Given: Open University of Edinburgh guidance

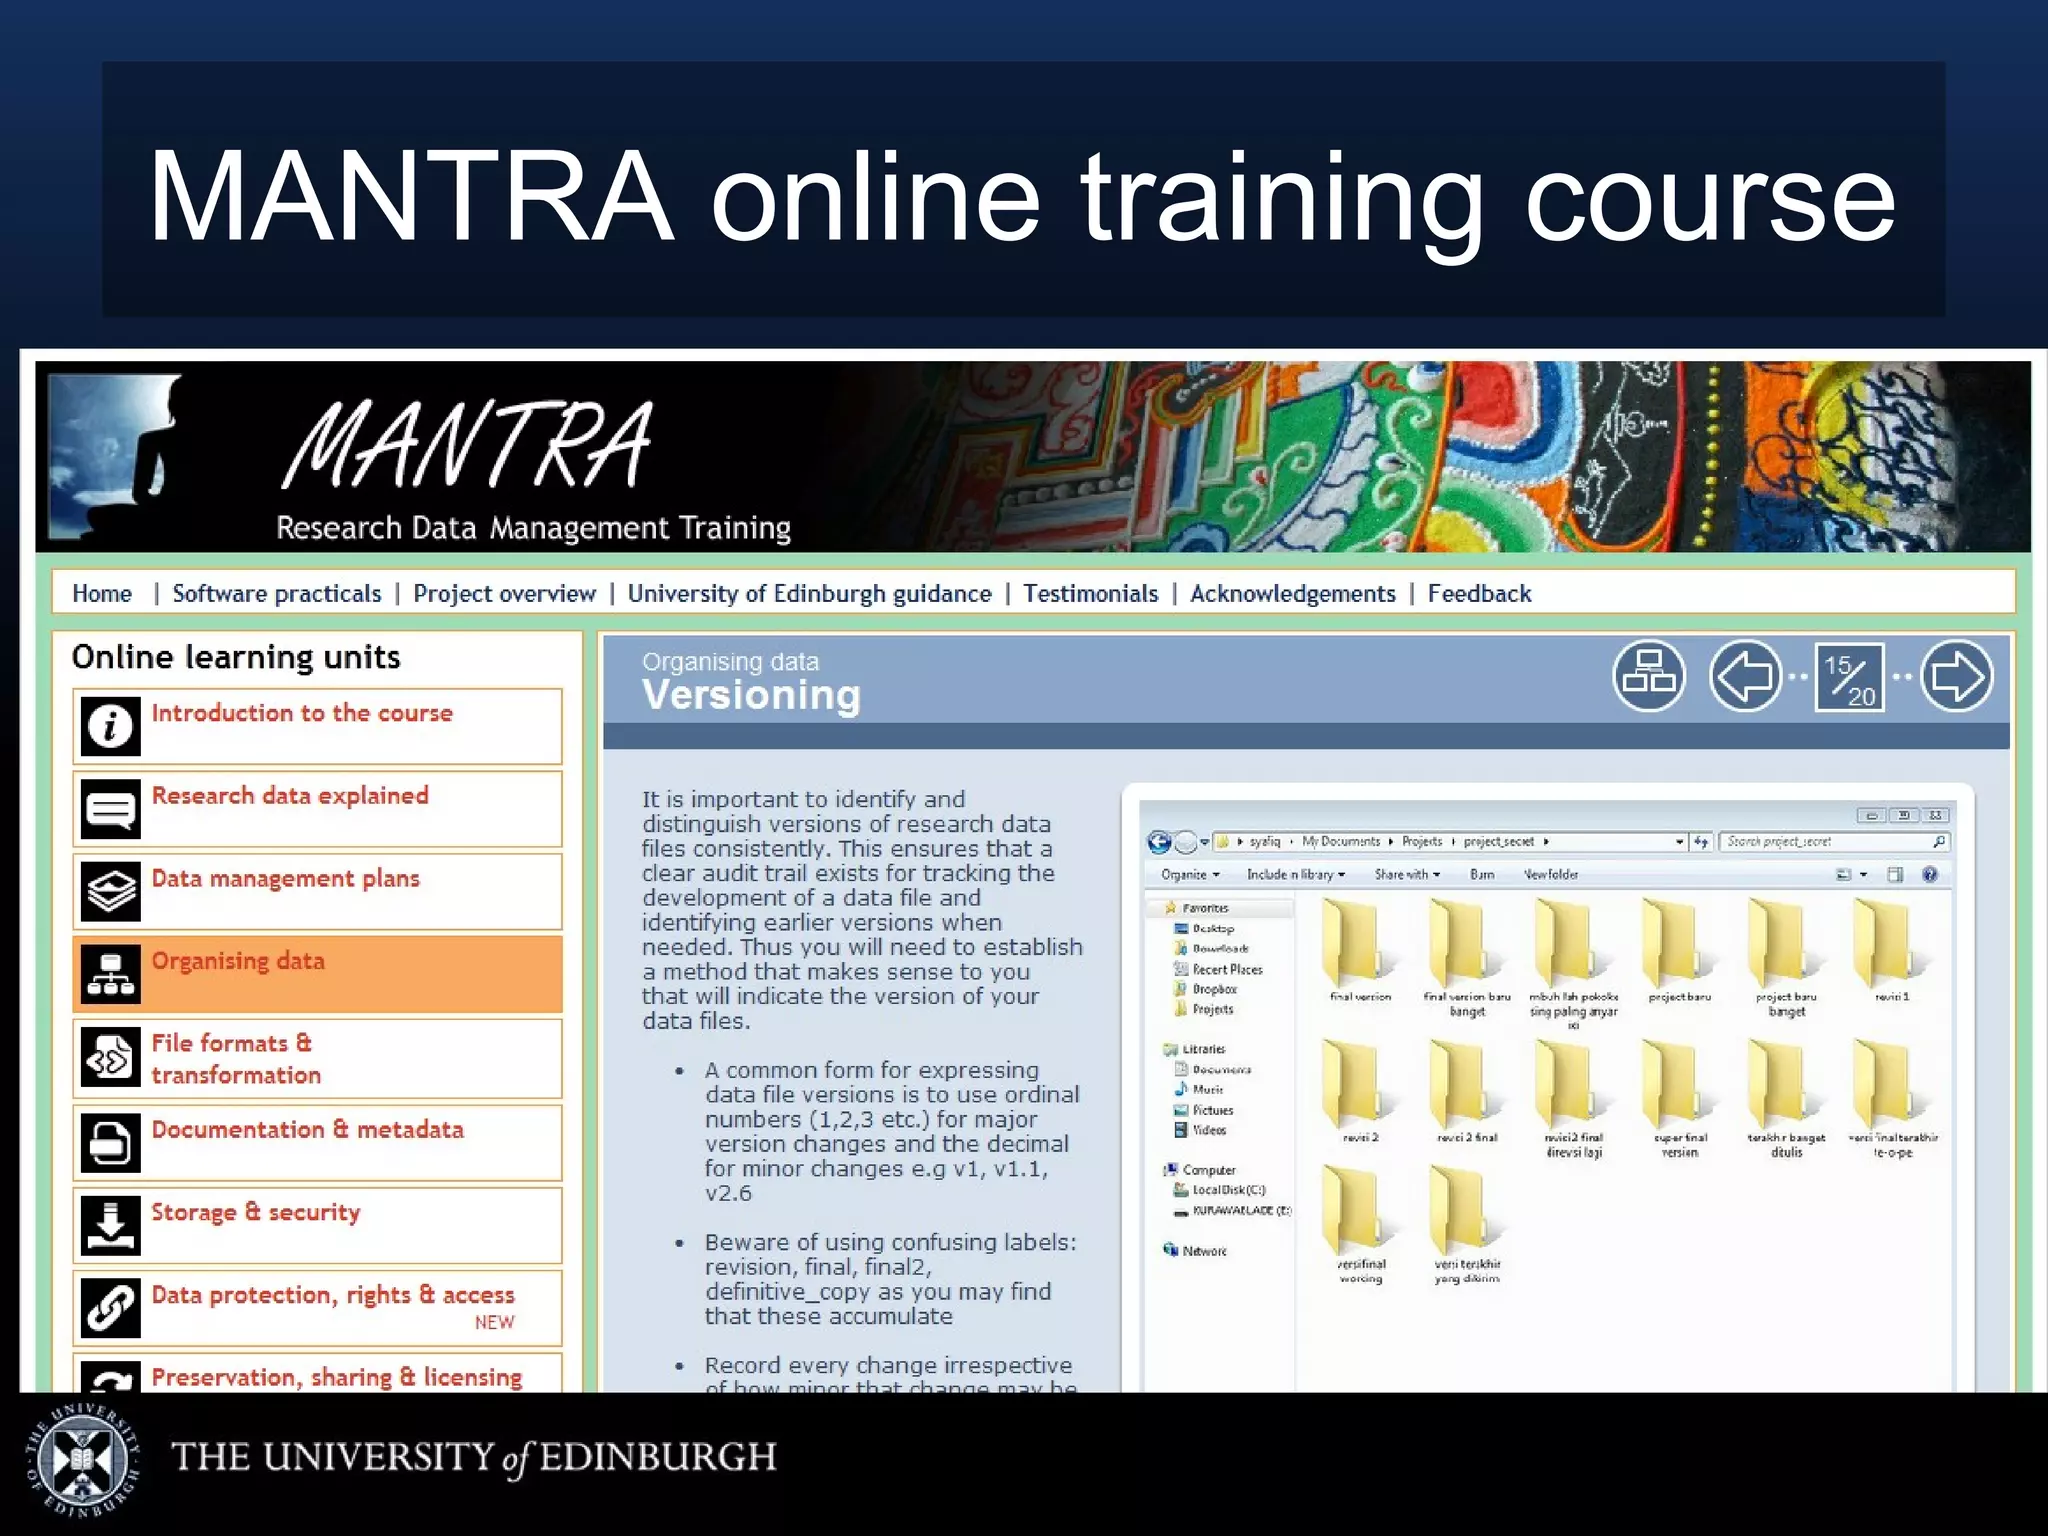Looking at the screenshot, I should click(810, 594).
